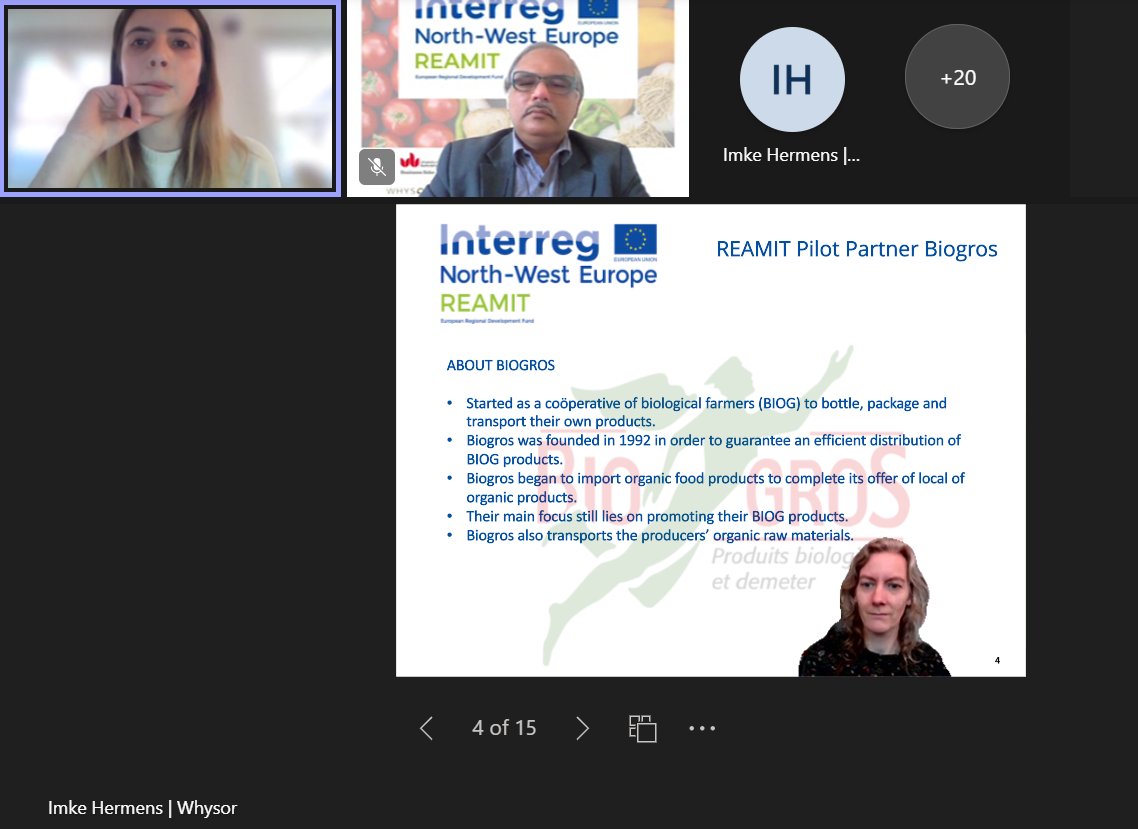Screen dimensions: 1138x829
Task: Open the three-dots more options menu
Action: pos(702,728)
